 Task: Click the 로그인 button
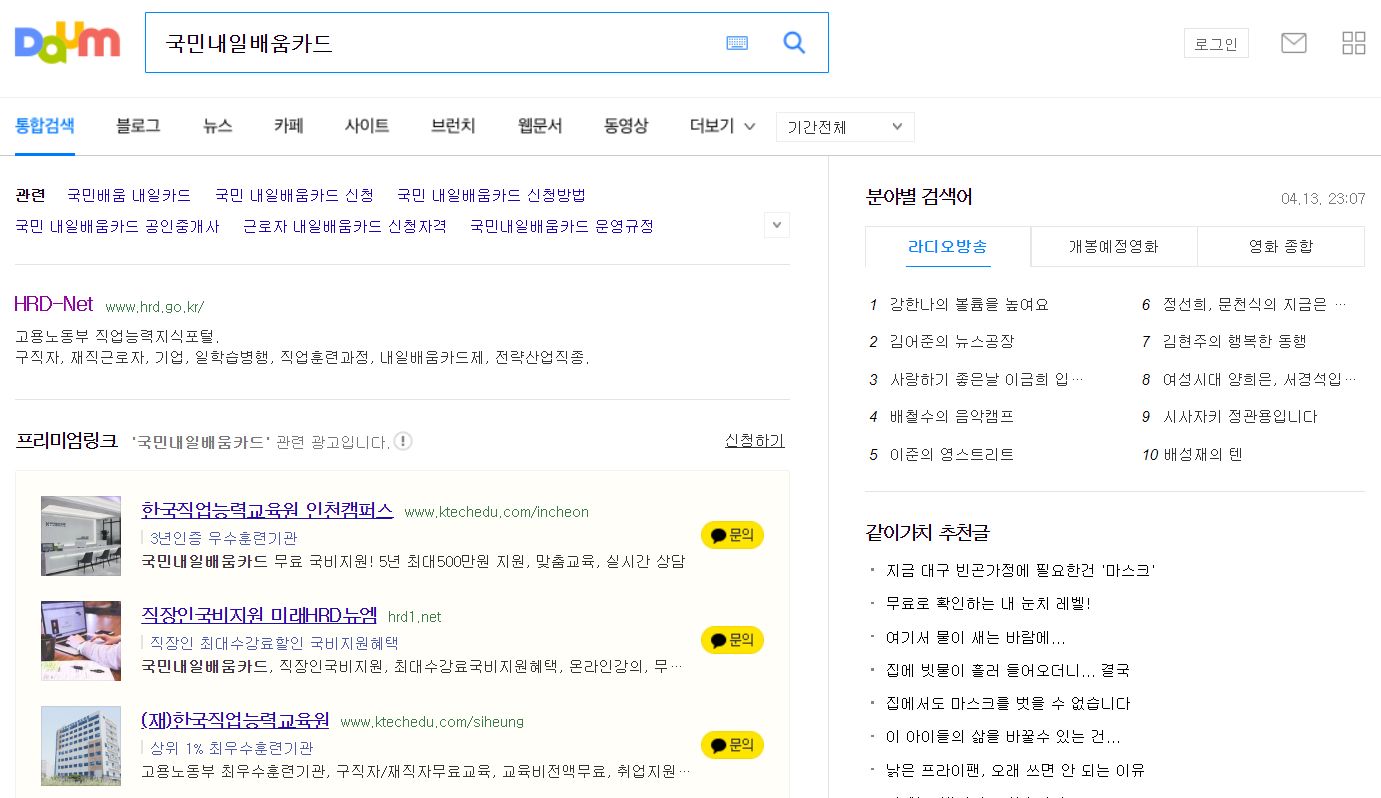pos(1216,43)
